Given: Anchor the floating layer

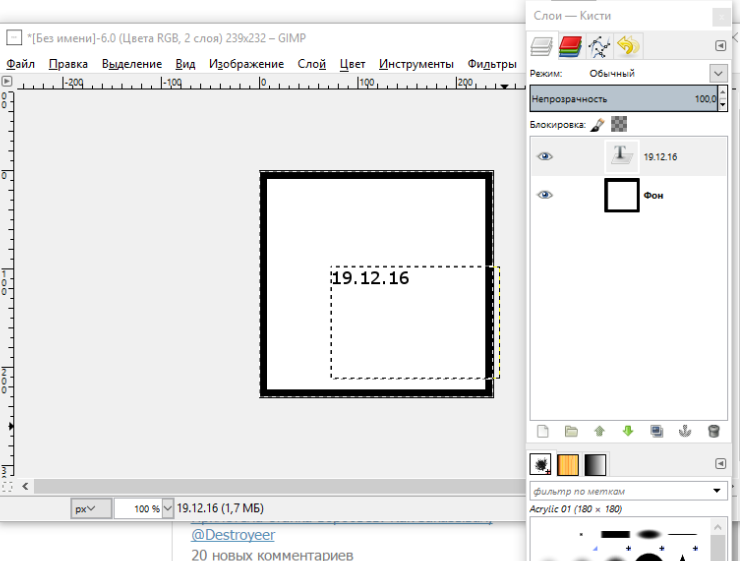Looking at the screenshot, I should coord(685,431).
